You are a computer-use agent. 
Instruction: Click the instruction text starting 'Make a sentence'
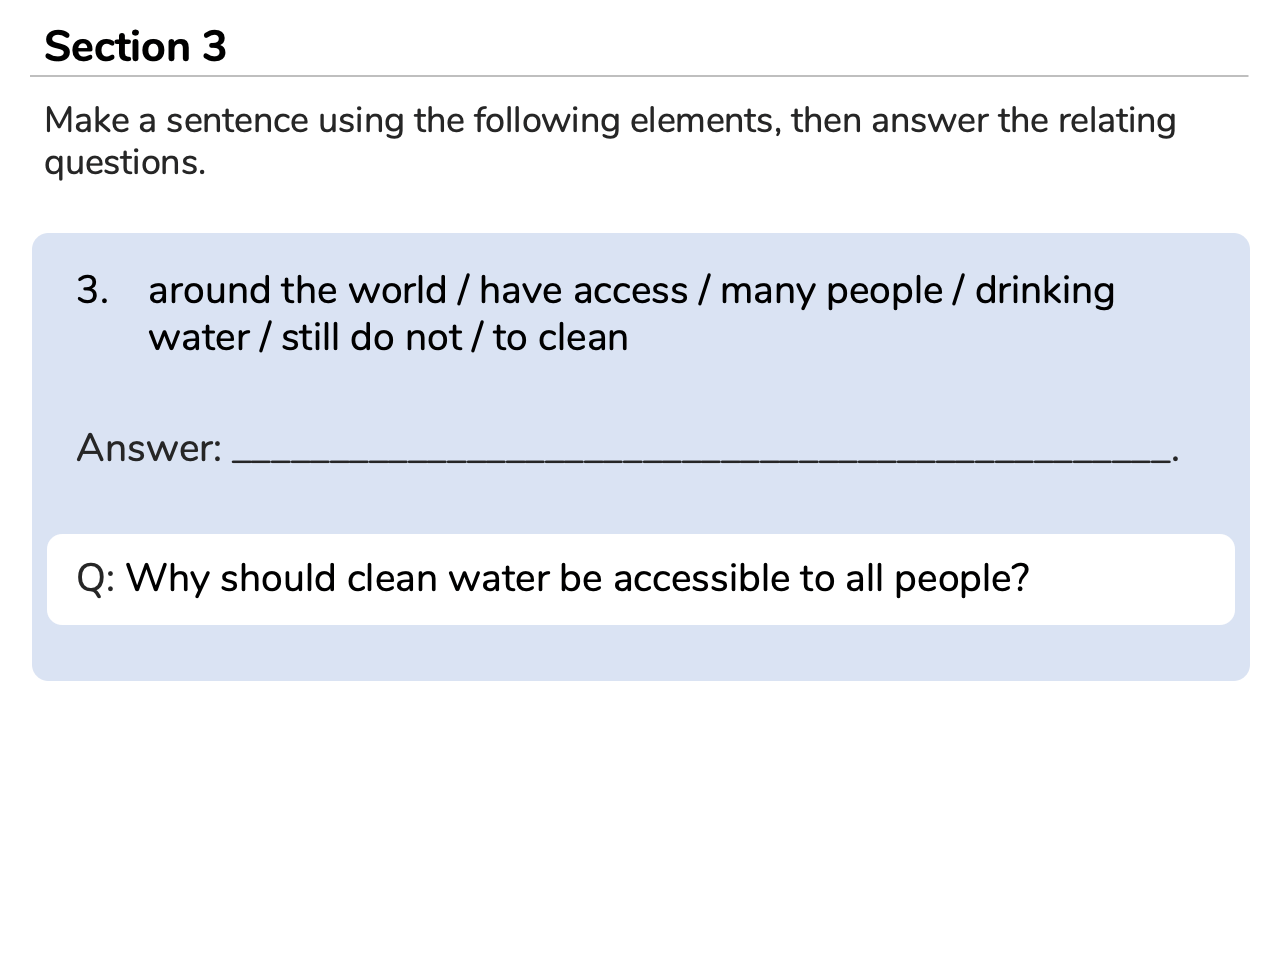tap(609, 121)
